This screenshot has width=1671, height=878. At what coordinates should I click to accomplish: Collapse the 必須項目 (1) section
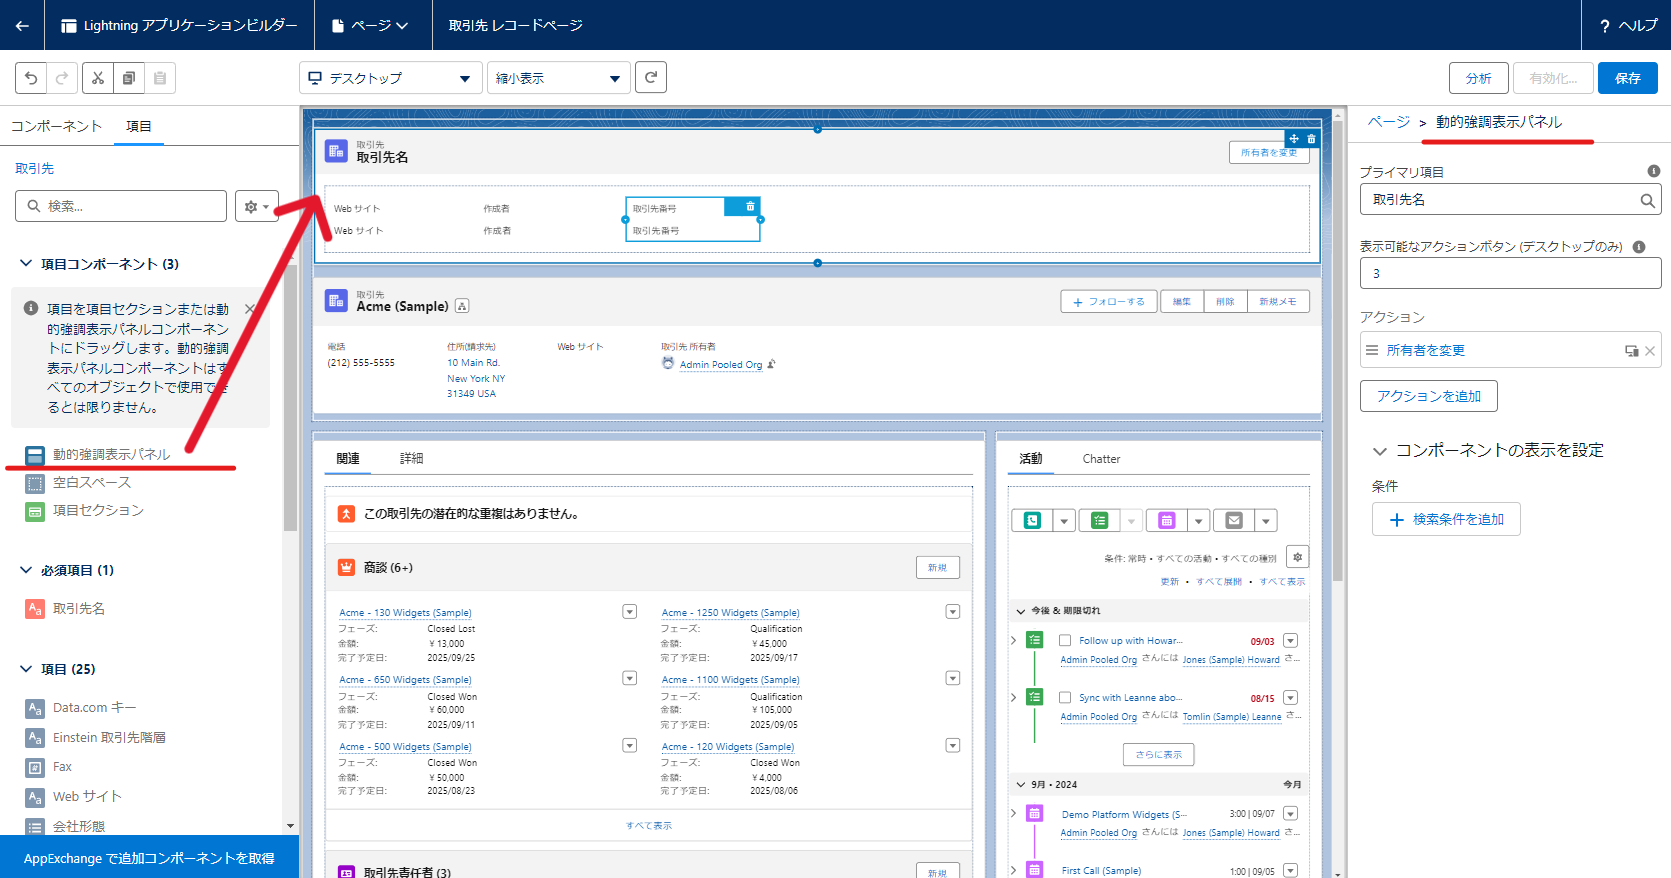pyautogui.click(x=26, y=570)
